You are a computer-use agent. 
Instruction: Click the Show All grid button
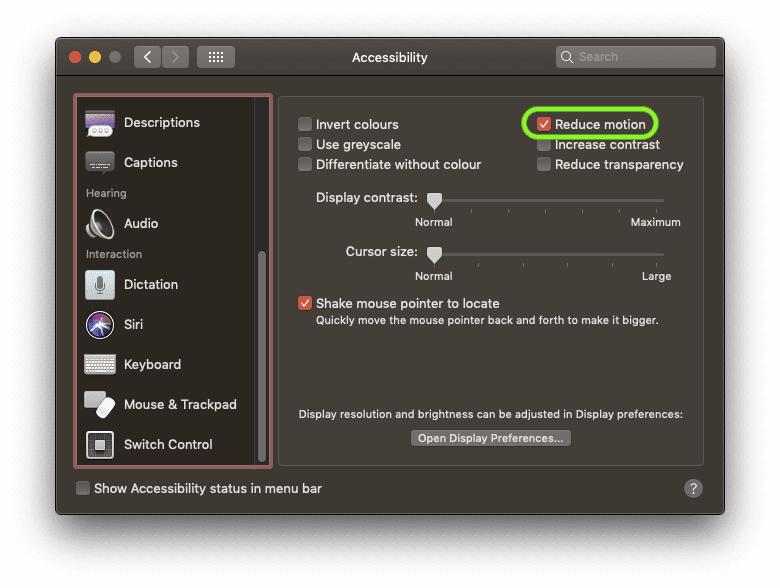click(216, 57)
